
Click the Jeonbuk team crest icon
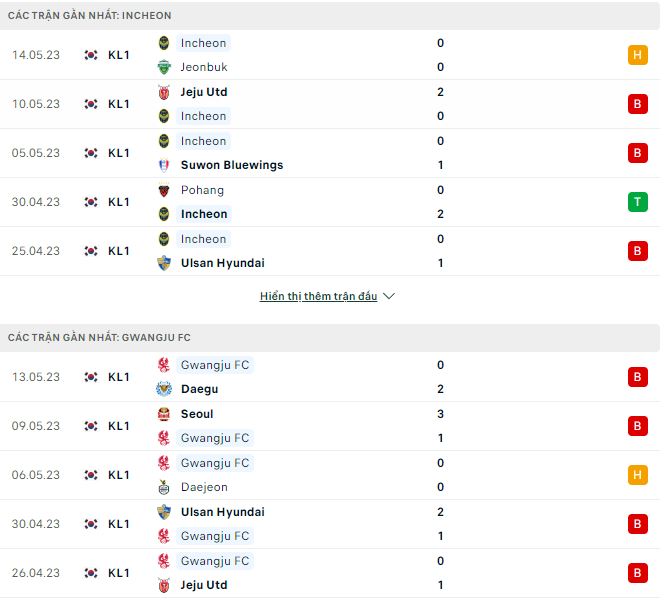[x=164, y=67]
